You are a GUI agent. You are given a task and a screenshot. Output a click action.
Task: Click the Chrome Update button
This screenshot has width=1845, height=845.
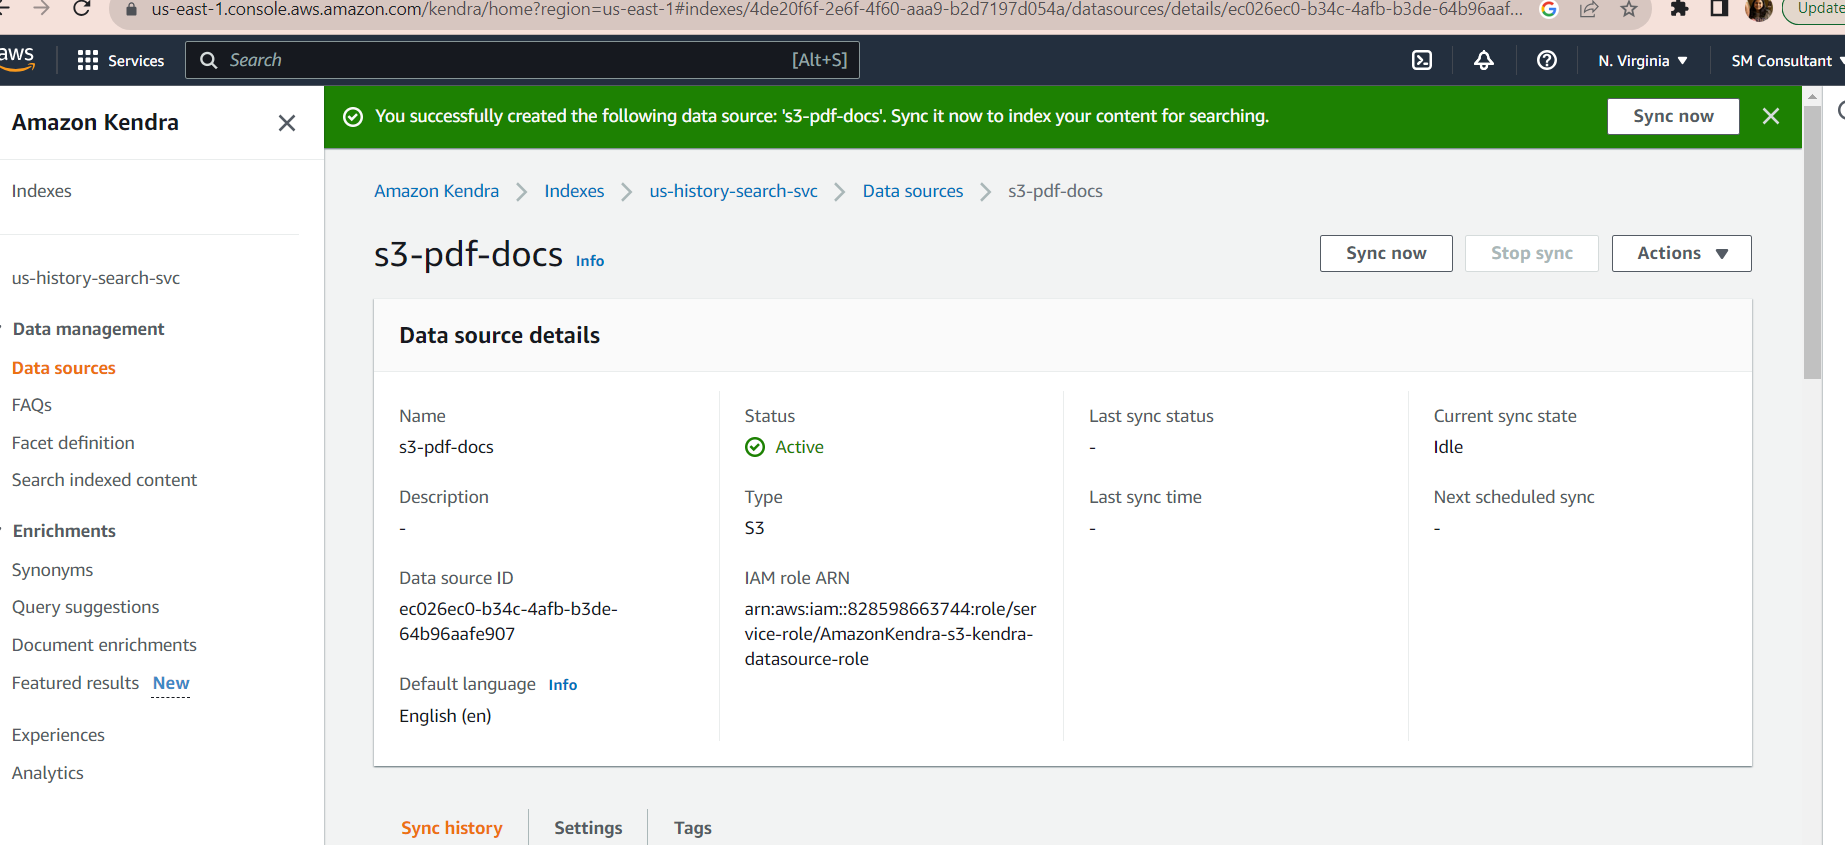coord(1813,9)
